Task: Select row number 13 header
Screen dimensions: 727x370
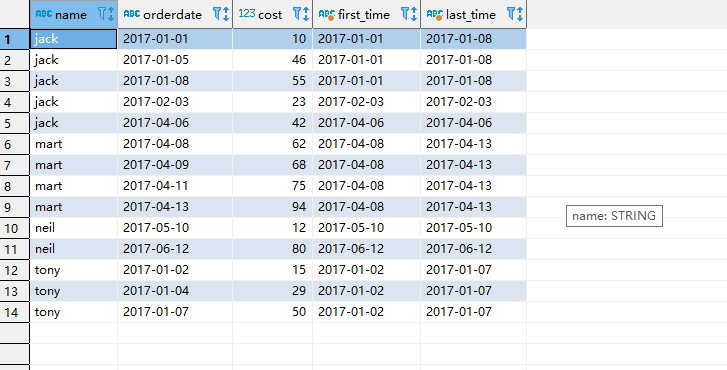Action: [15, 291]
